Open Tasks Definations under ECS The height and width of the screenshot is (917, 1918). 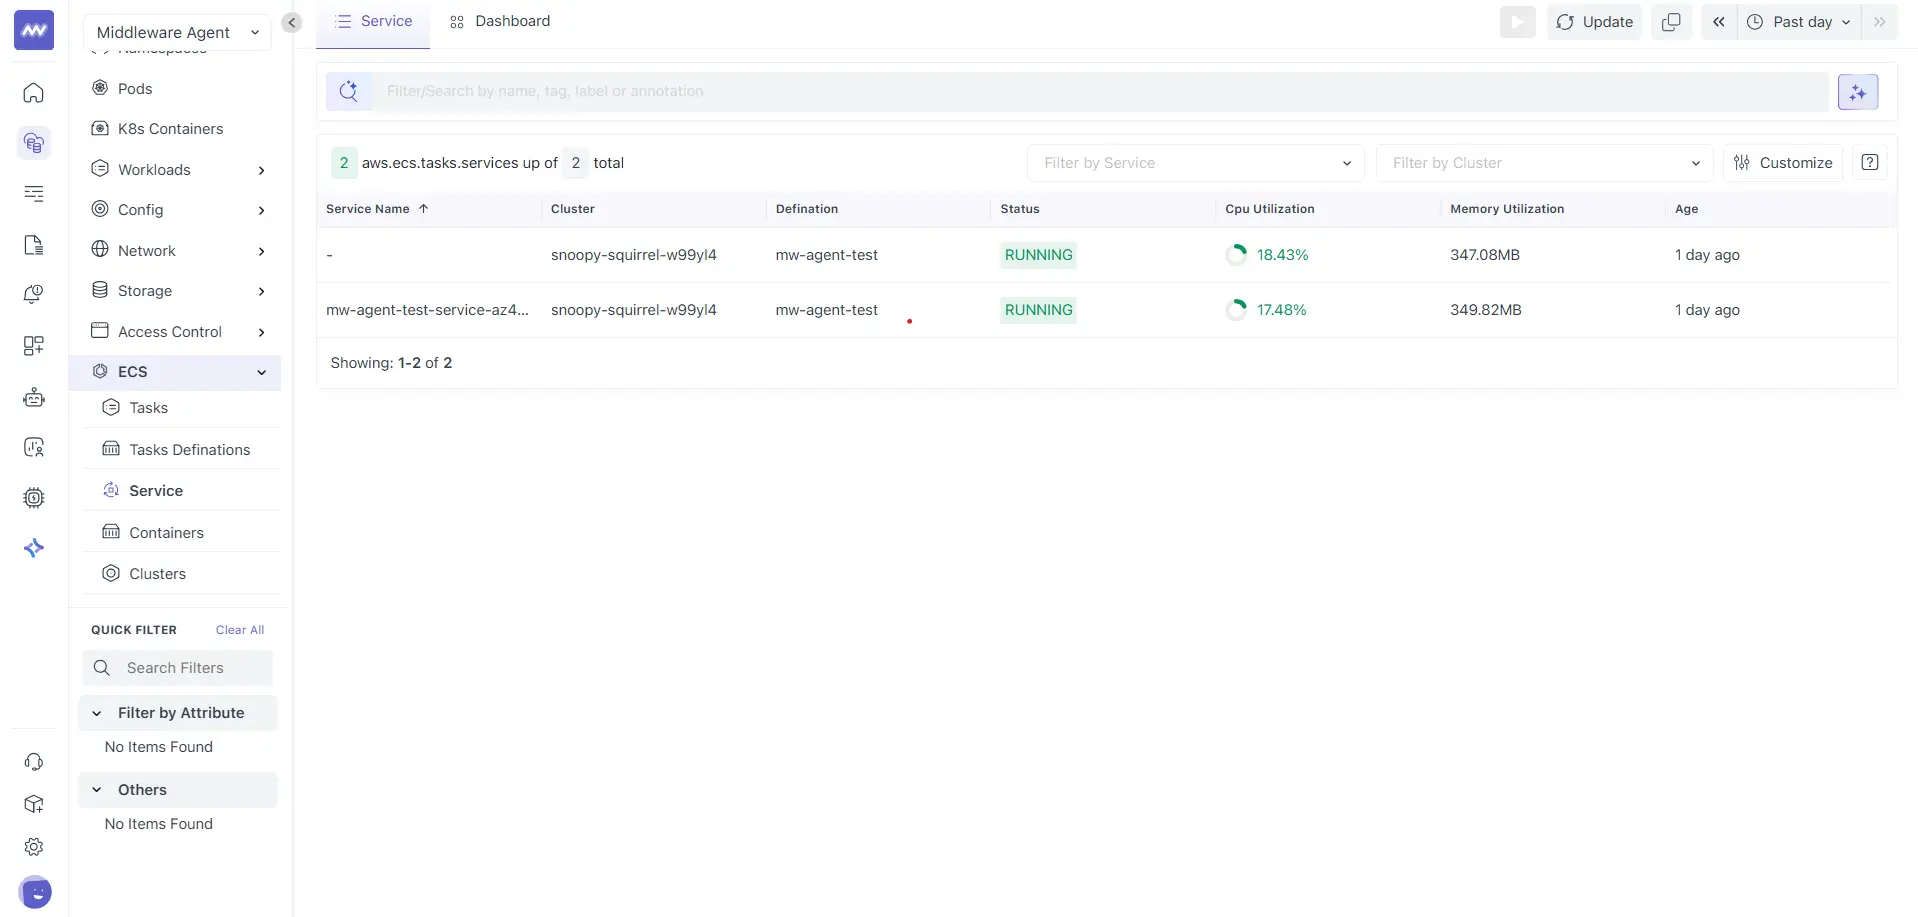tap(189, 450)
